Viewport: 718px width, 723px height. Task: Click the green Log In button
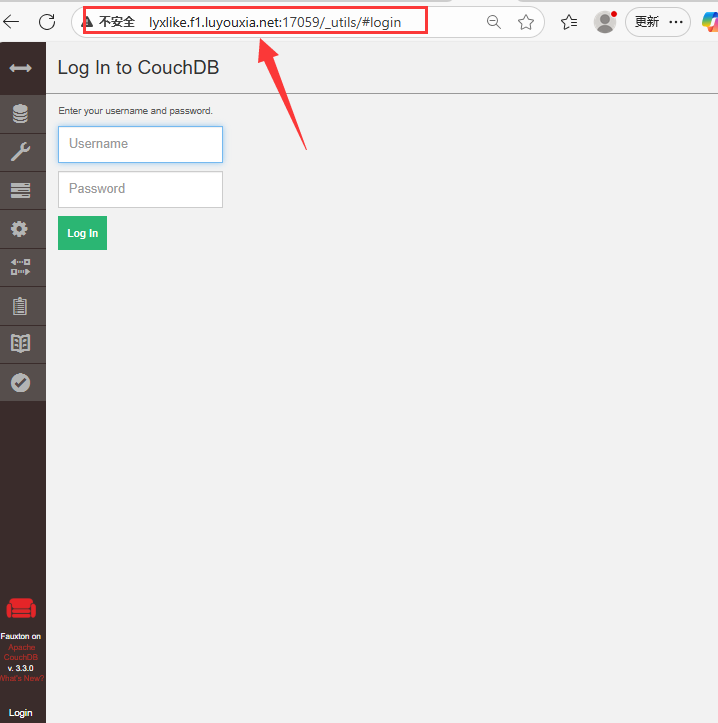coord(83,233)
